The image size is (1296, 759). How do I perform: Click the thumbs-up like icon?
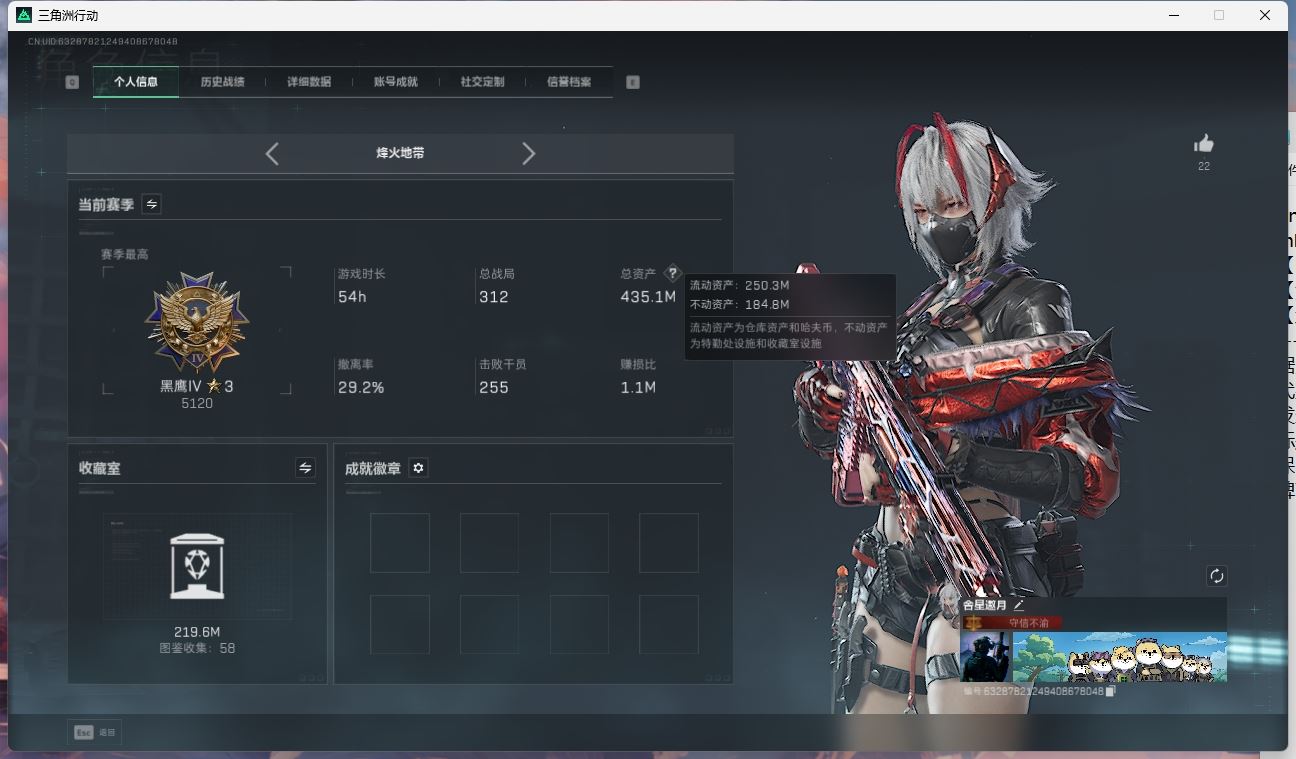click(x=1203, y=144)
